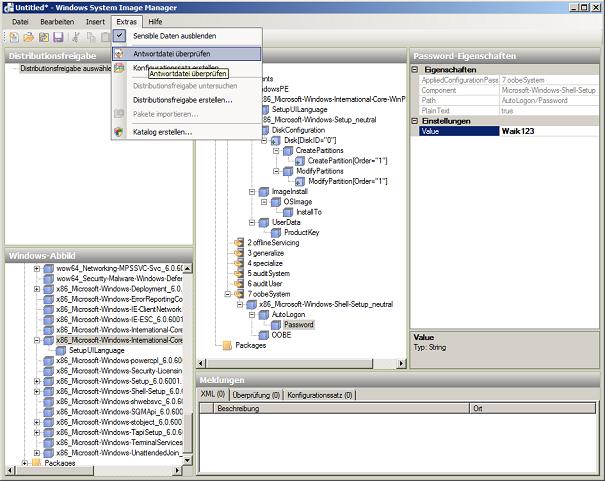Click the 2 offlineServicing pass icon
Viewport: 605px width, 481px height.
[x=239, y=243]
